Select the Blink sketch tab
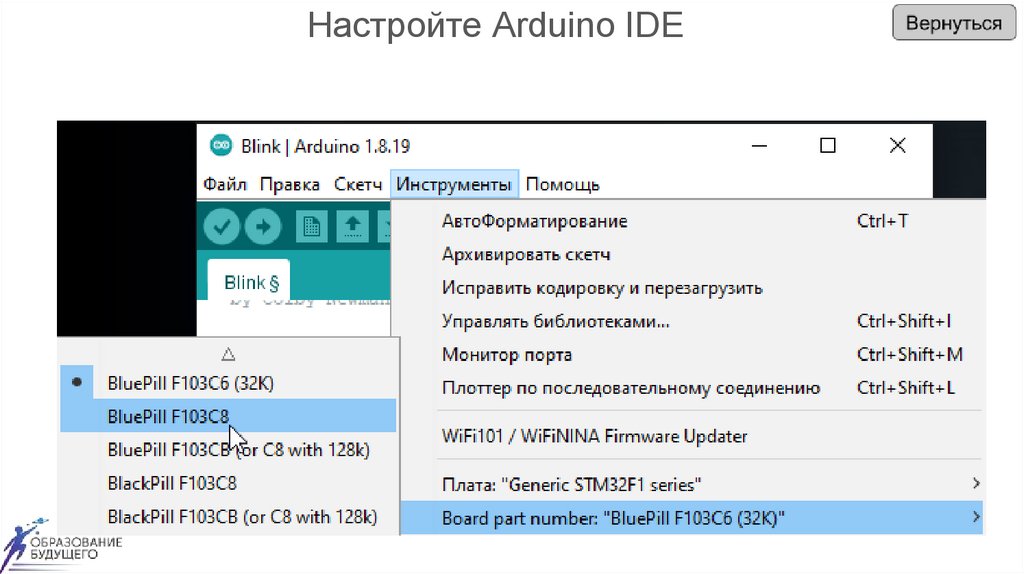 250,282
